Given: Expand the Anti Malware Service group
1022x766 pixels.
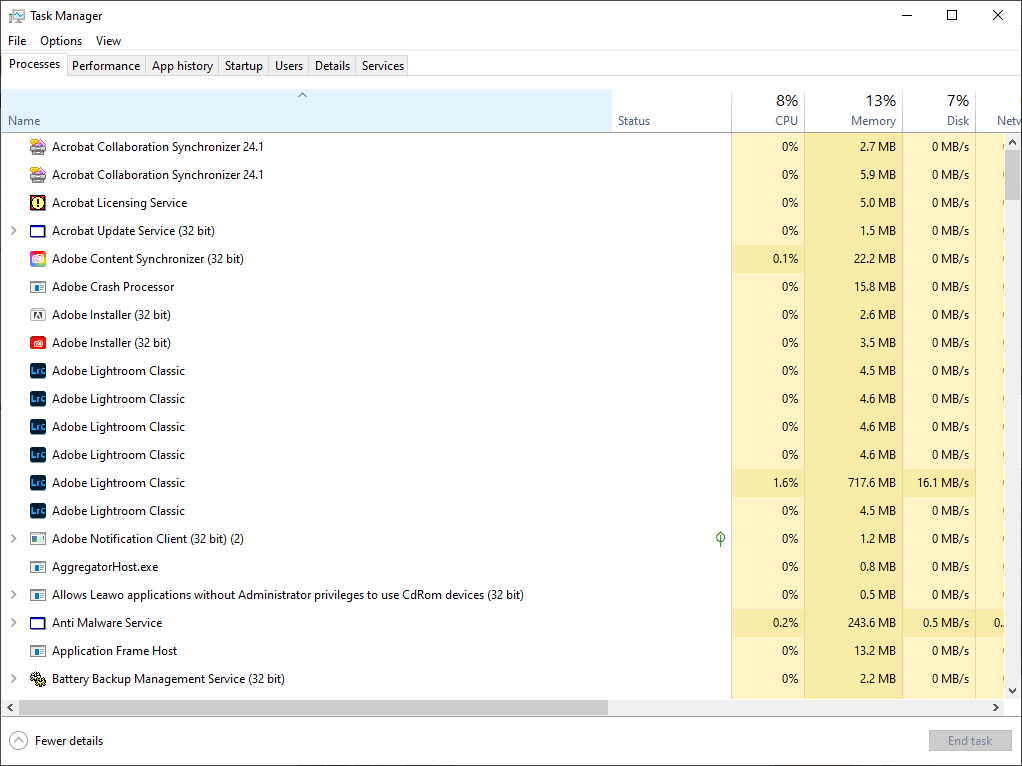Looking at the screenshot, I should pyautogui.click(x=11, y=622).
